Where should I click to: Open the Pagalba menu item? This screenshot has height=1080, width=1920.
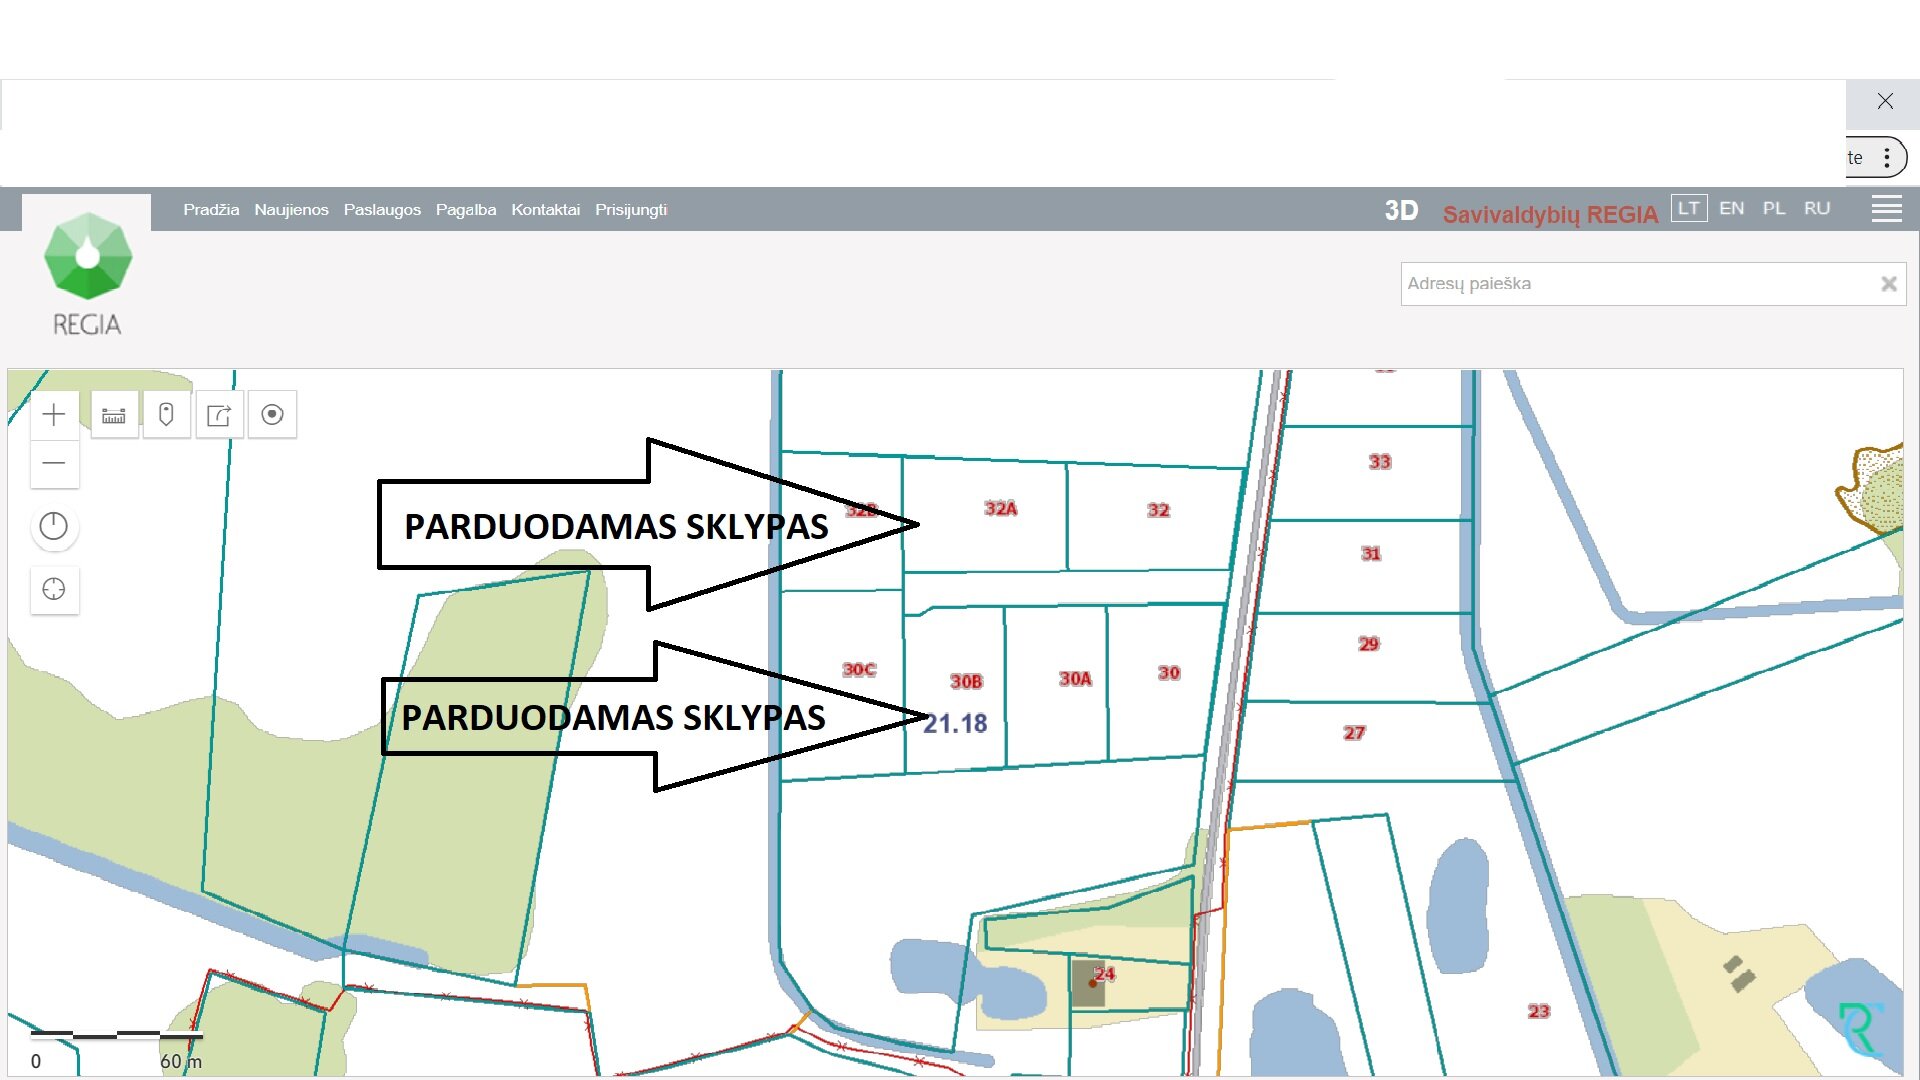pos(466,210)
